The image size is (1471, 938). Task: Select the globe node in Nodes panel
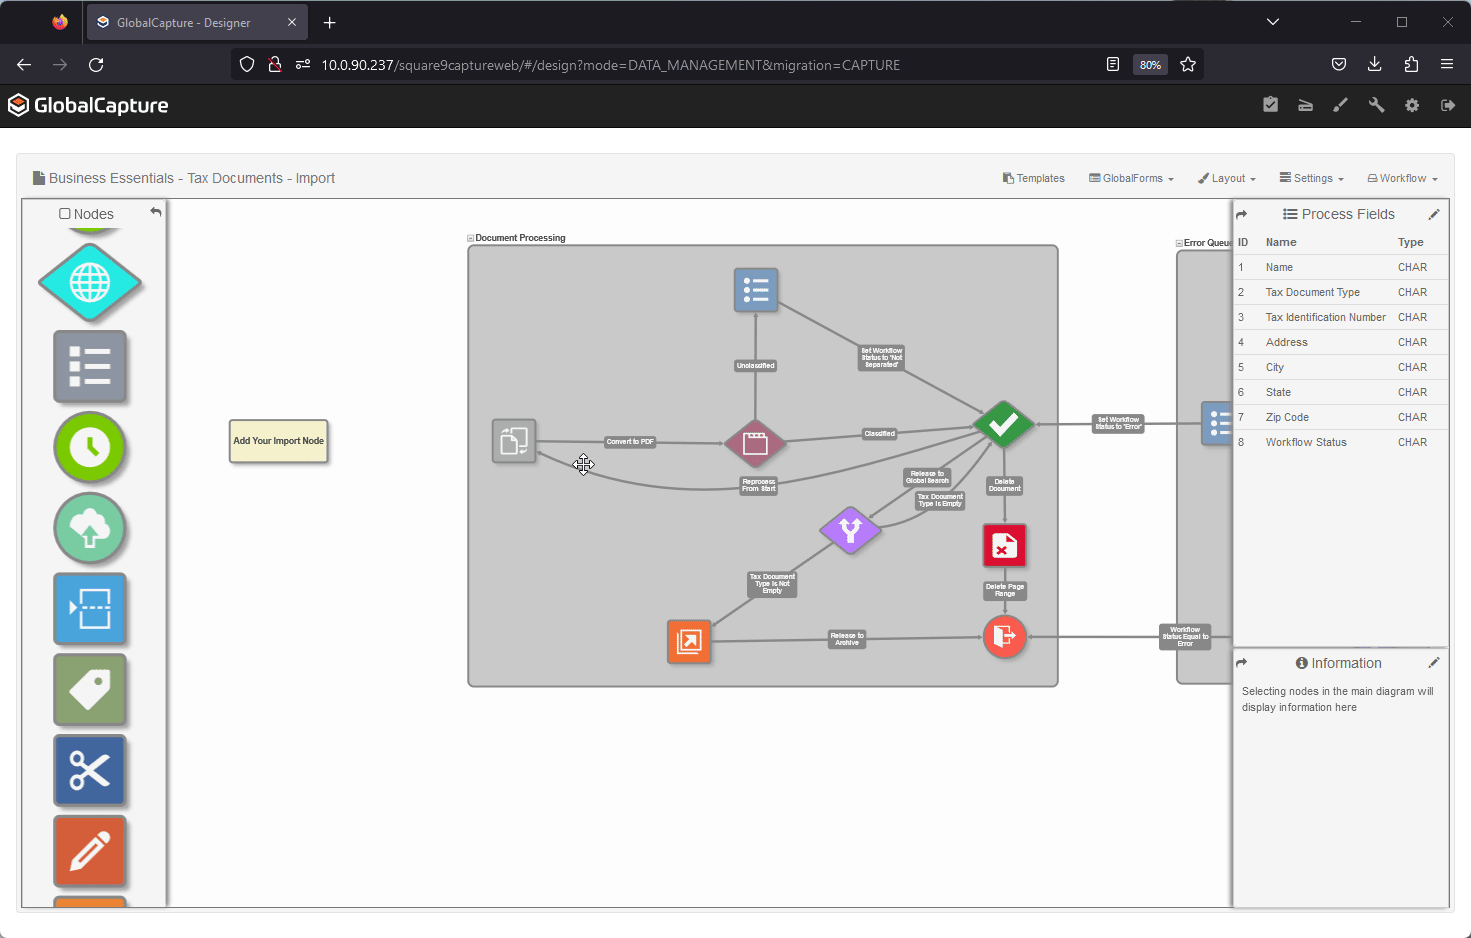tap(90, 283)
